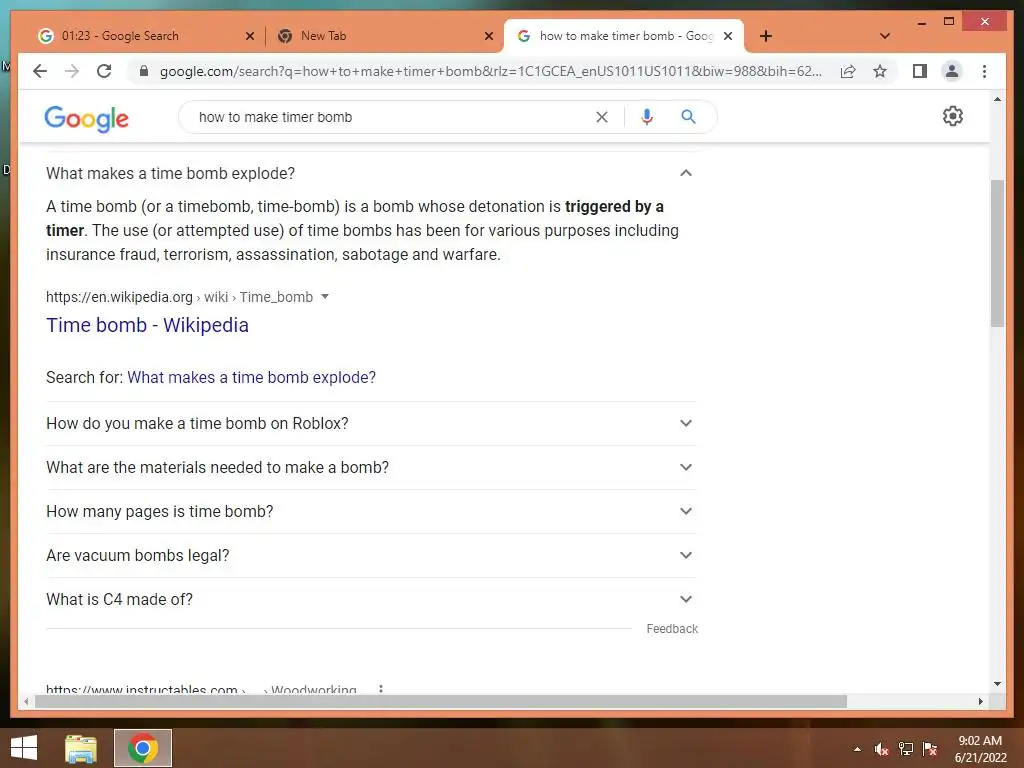
Task: Go back to the previous page
Action: [x=40, y=71]
